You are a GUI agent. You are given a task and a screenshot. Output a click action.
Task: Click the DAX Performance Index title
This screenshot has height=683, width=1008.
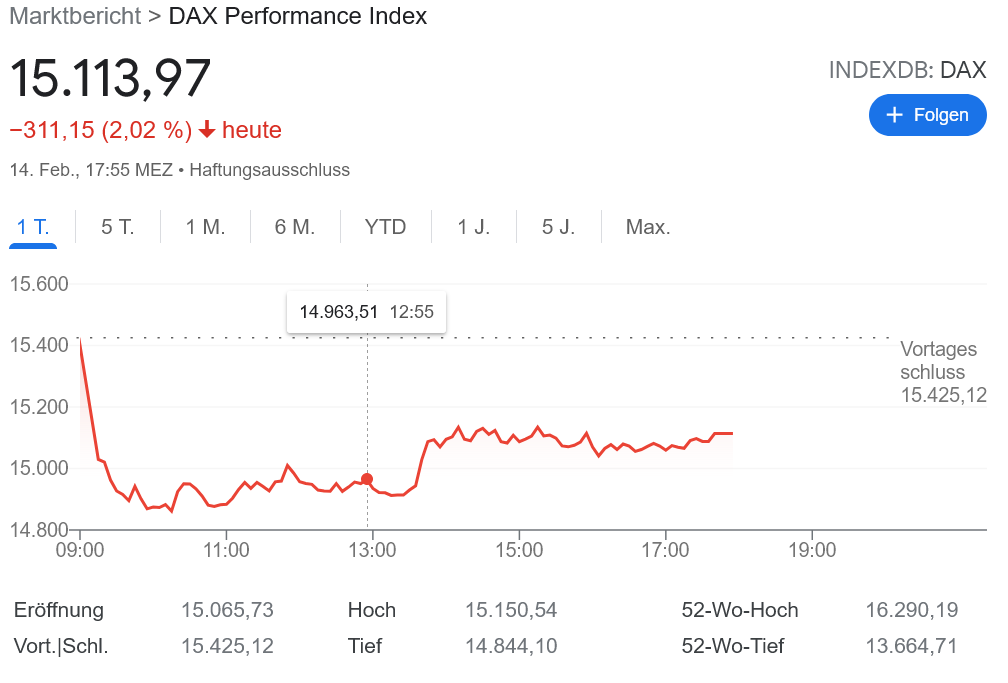[x=297, y=16]
